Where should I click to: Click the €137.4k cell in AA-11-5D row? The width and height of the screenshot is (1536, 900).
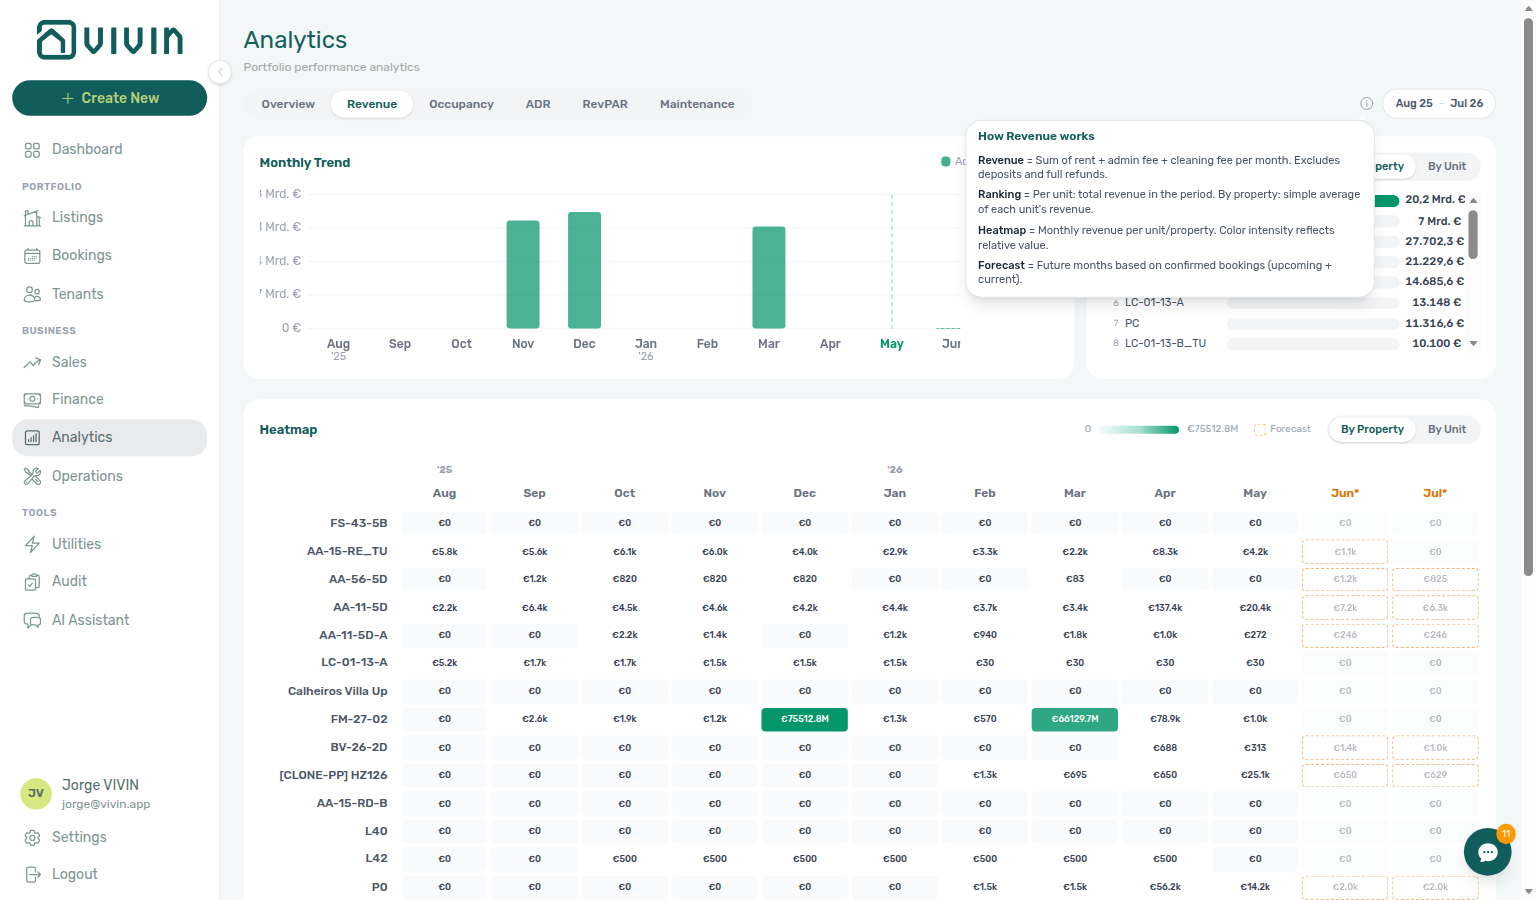[x=1165, y=607]
